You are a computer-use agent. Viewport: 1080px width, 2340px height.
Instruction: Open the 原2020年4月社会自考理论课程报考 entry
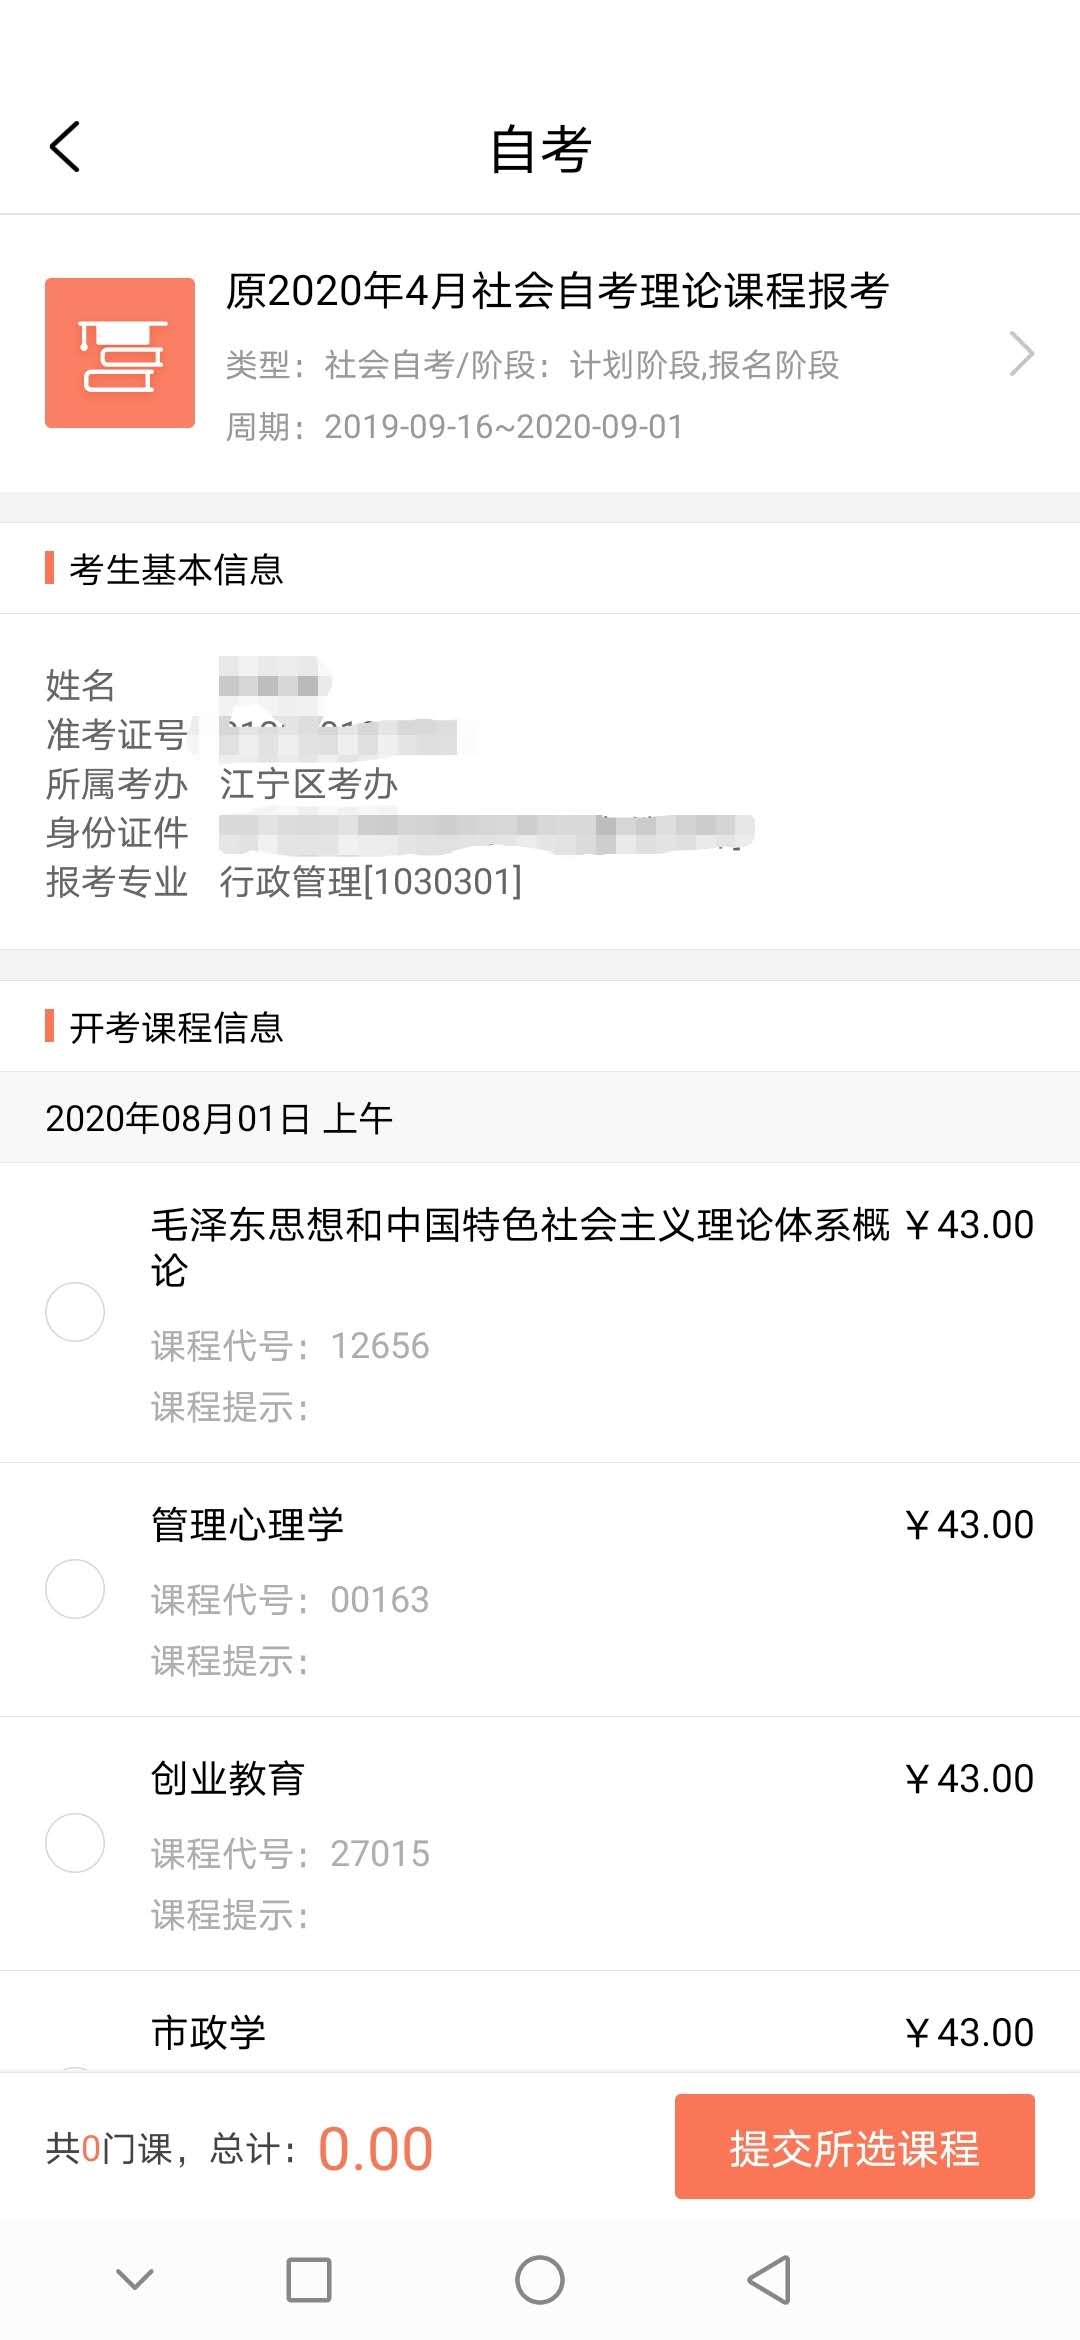pos(556,292)
